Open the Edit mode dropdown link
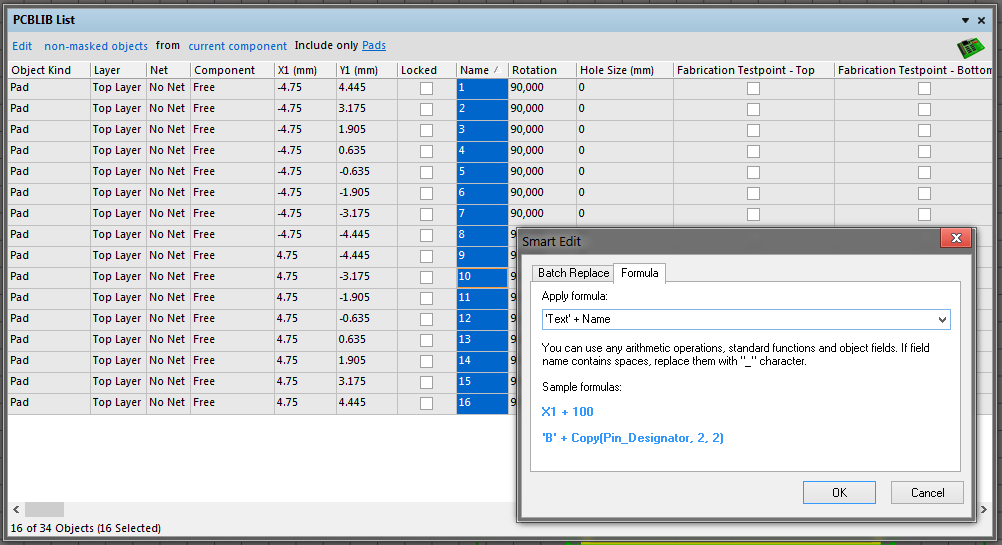The height and width of the screenshot is (545, 1002). [x=22, y=46]
